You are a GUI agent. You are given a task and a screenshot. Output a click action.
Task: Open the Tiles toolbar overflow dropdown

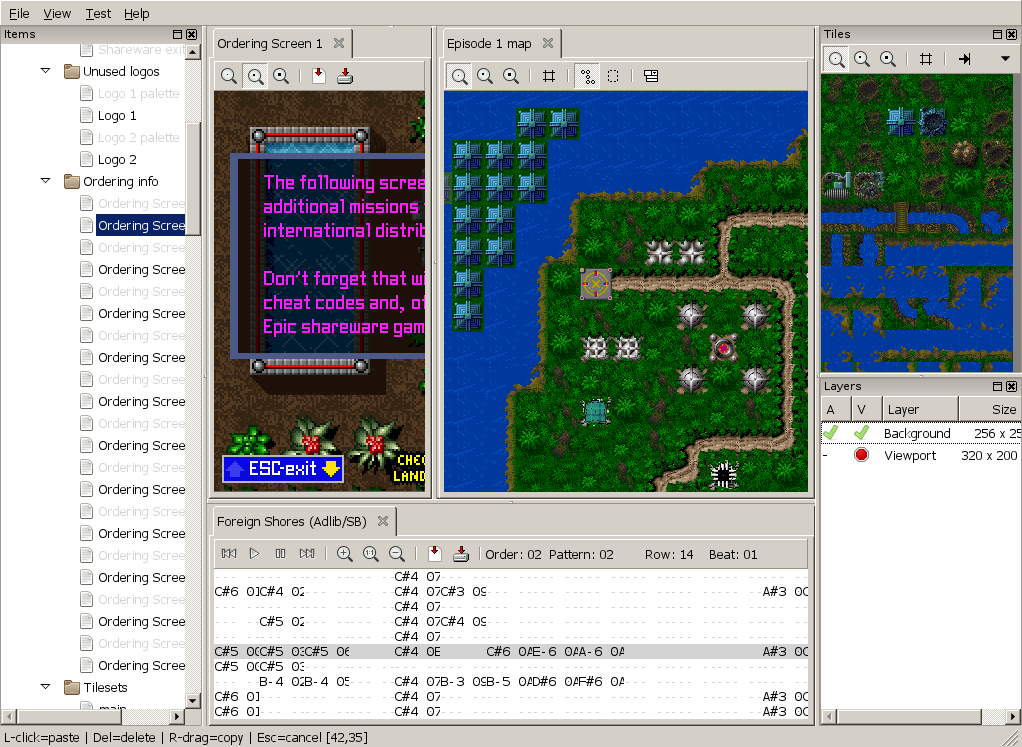coord(1005,59)
